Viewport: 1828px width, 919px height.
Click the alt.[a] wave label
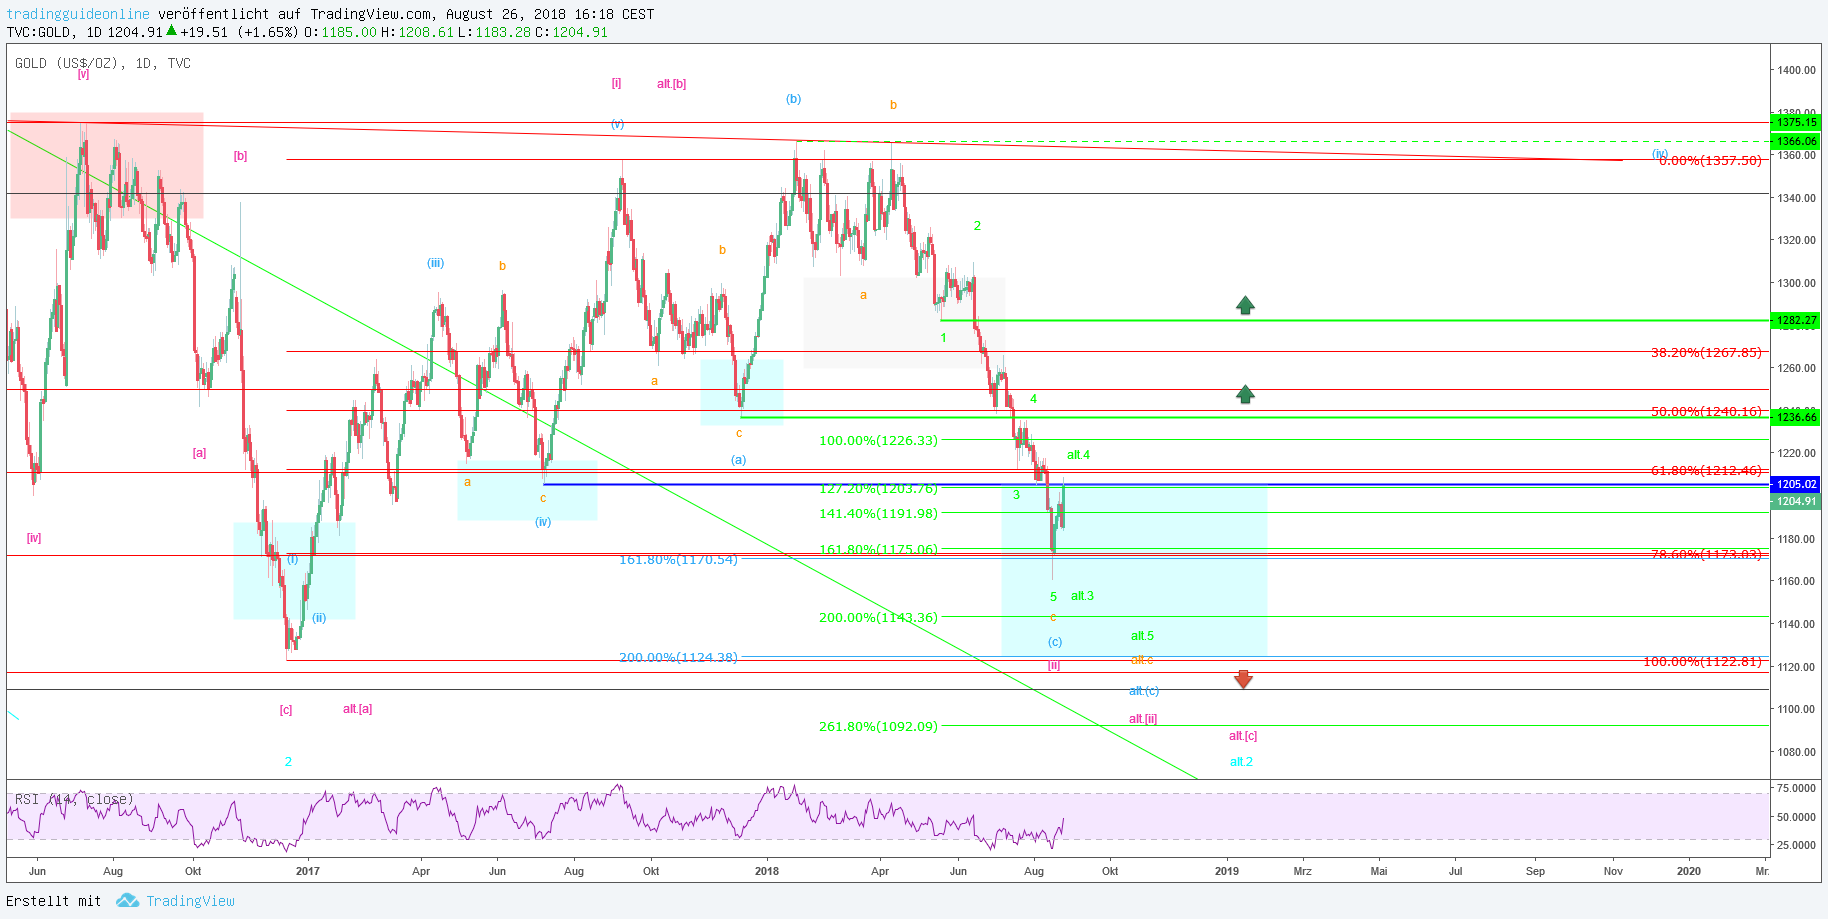tap(357, 709)
